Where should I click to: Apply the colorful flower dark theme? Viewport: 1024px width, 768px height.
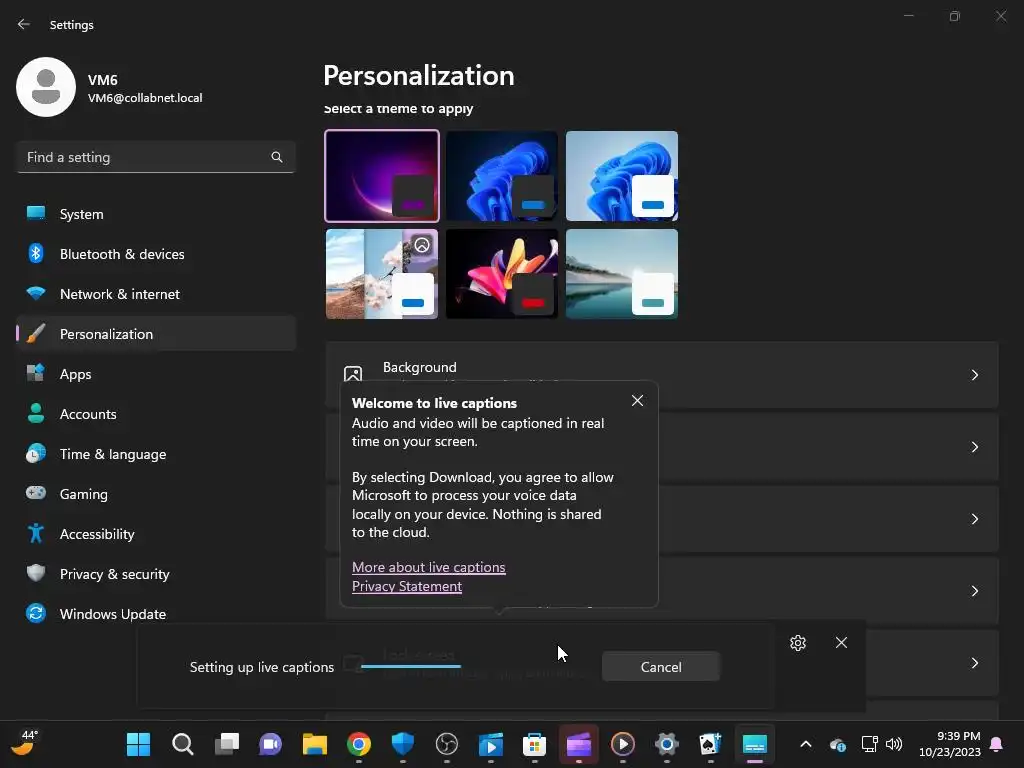tap(502, 274)
